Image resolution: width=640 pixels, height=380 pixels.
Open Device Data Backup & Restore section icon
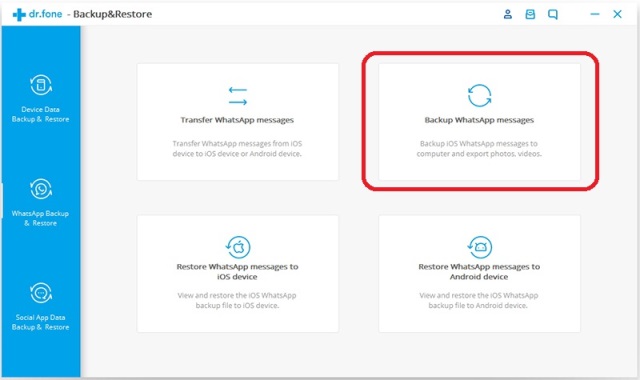pos(41,85)
